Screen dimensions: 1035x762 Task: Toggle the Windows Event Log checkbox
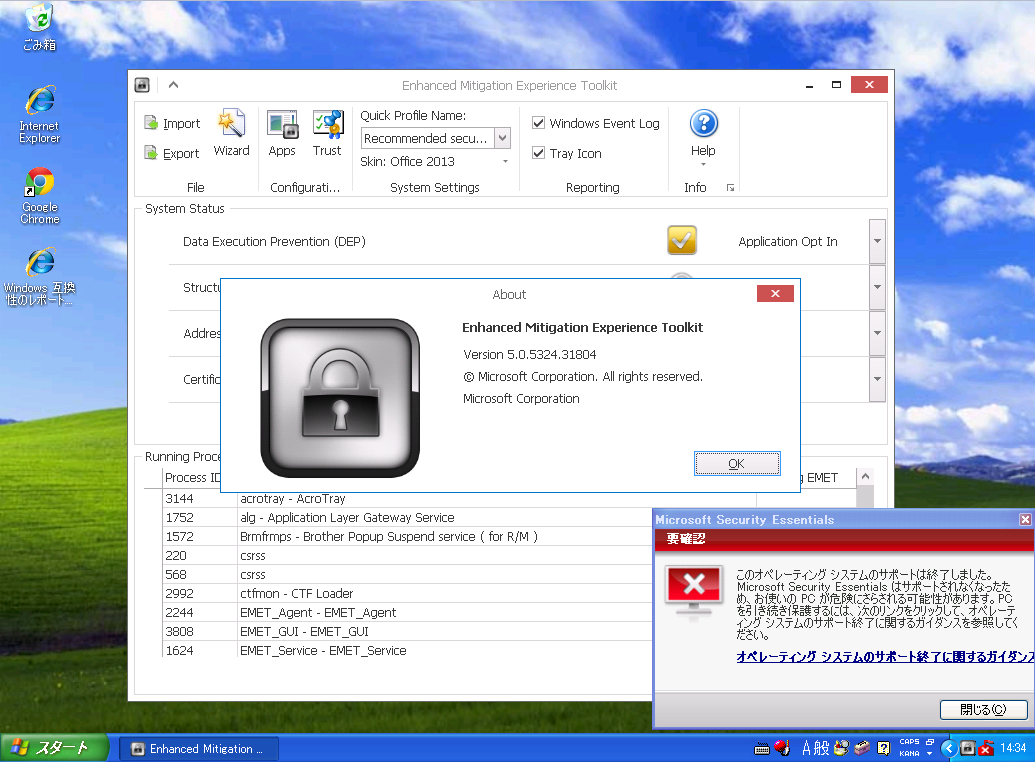(539, 123)
